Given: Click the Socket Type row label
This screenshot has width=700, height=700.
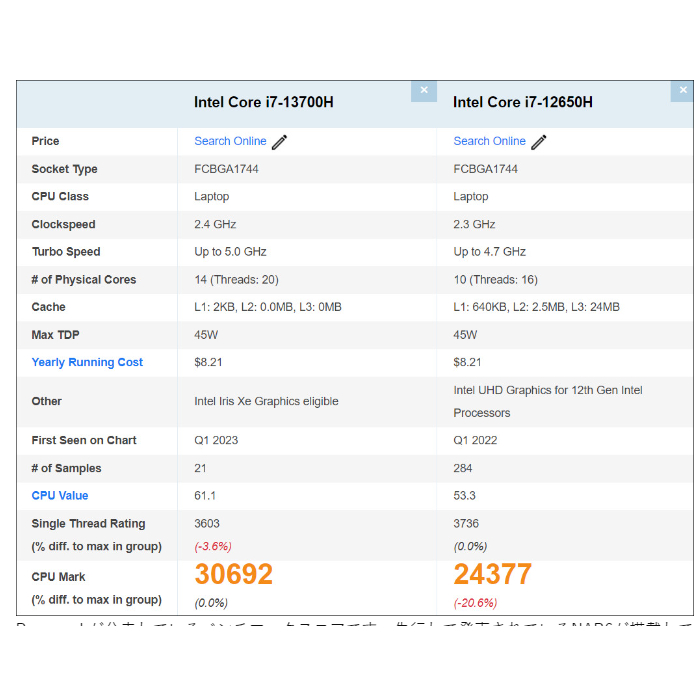Looking at the screenshot, I should tap(64, 169).
